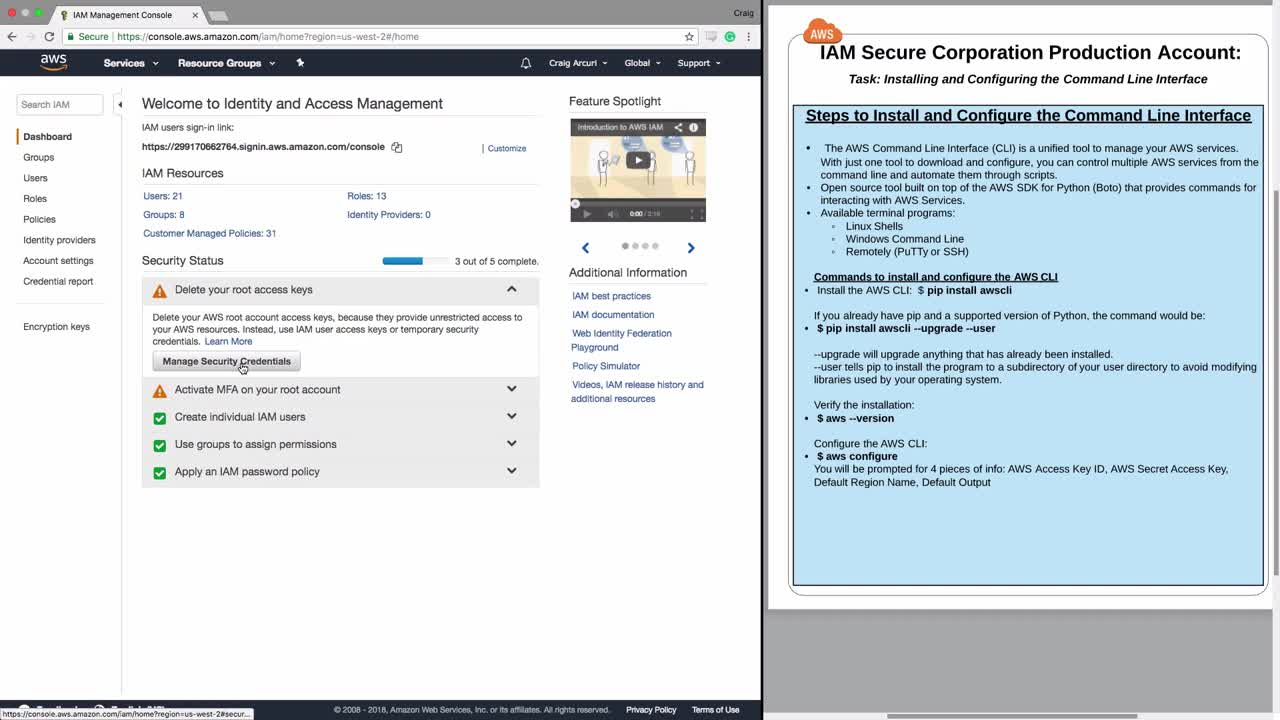
Task: Open the Services dropdown
Action: pos(131,63)
